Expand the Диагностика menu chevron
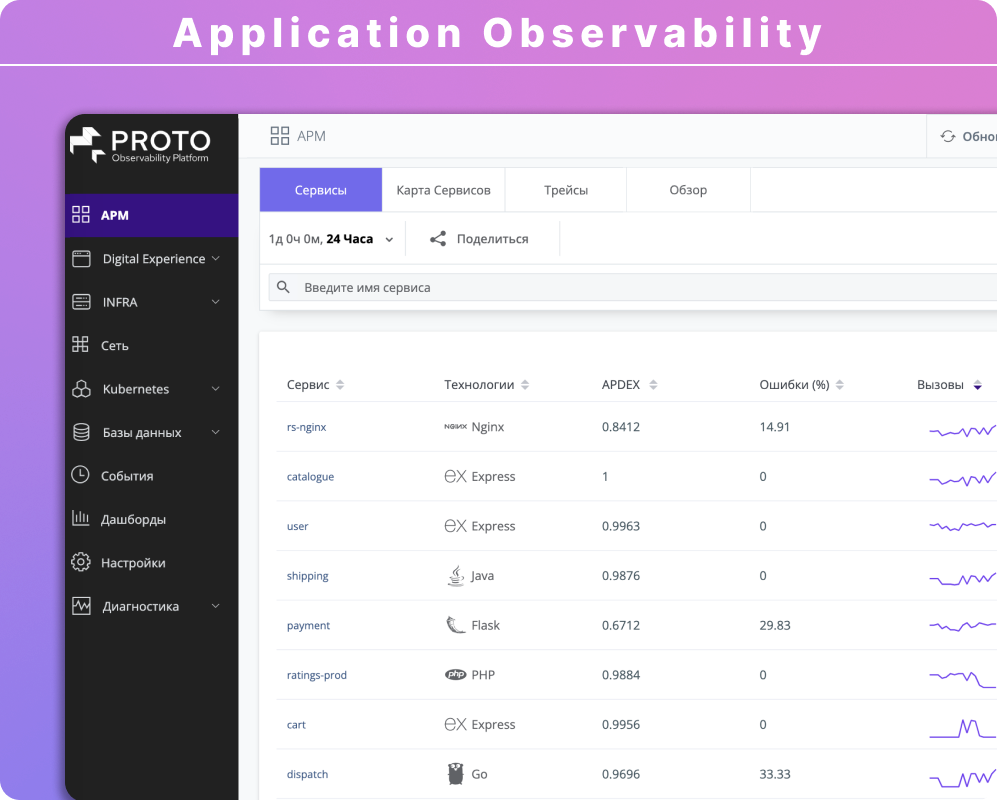The image size is (997, 800). pos(216,606)
